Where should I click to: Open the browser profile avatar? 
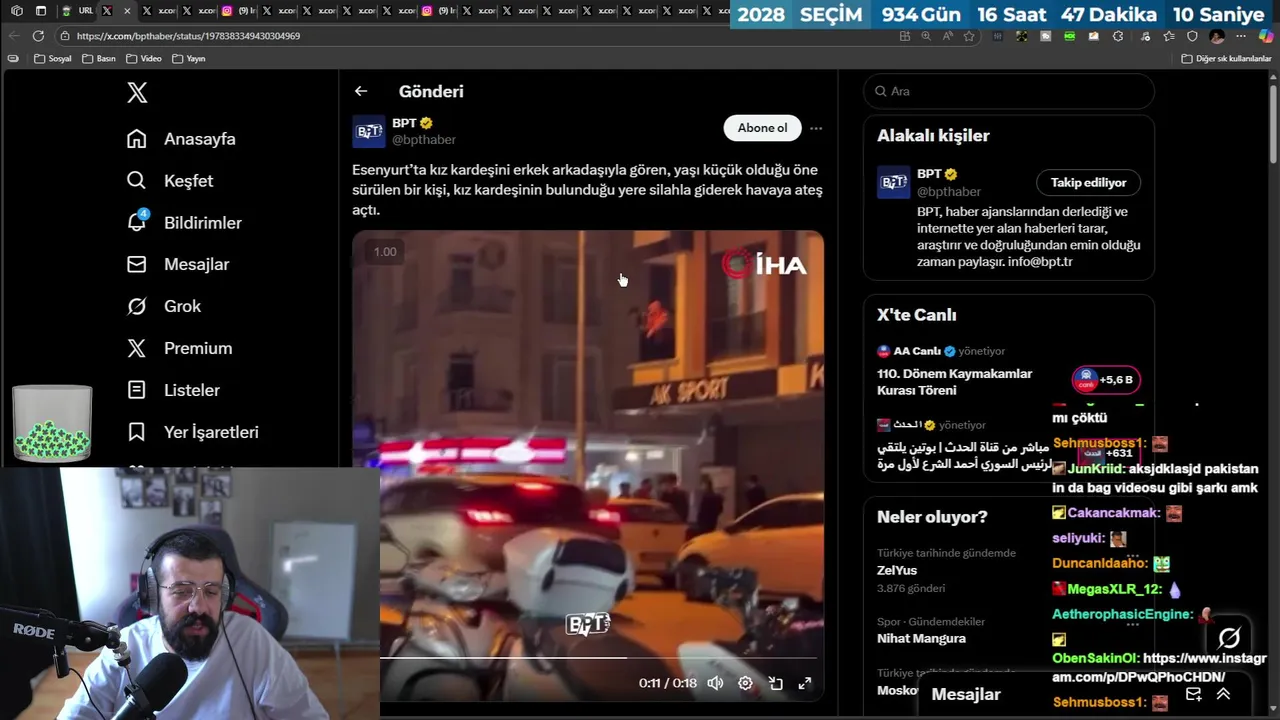coord(1217,36)
